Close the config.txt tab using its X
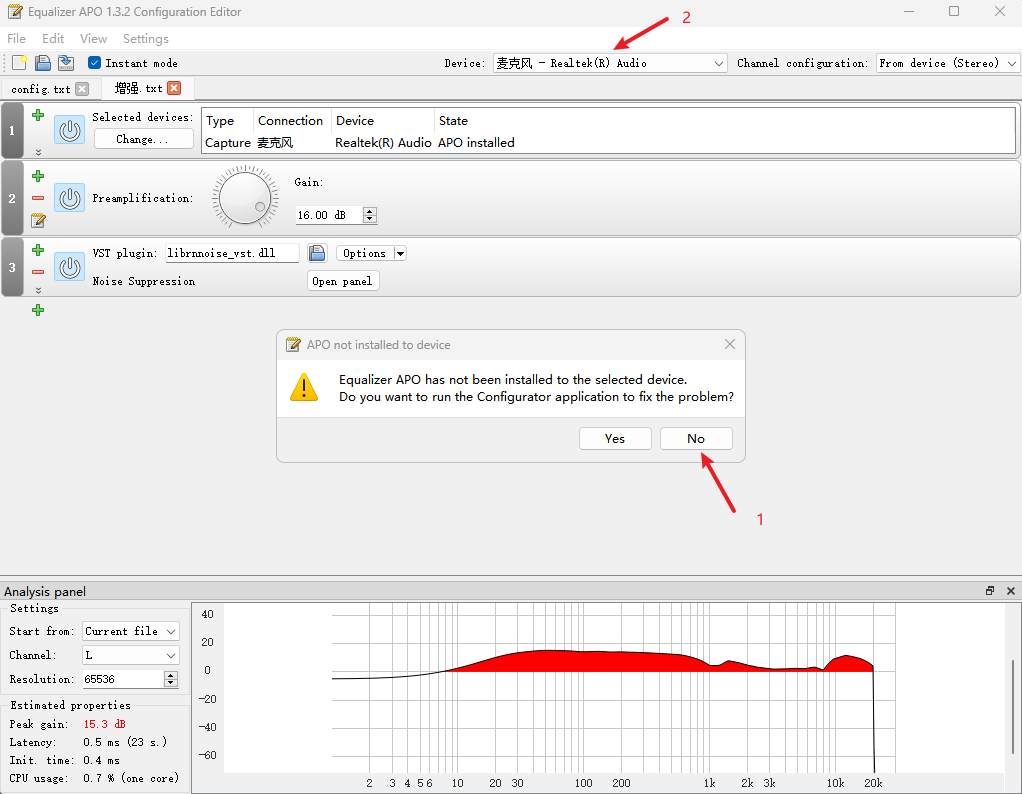Image resolution: width=1022 pixels, height=794 pixels. click(x=82, y=89)
